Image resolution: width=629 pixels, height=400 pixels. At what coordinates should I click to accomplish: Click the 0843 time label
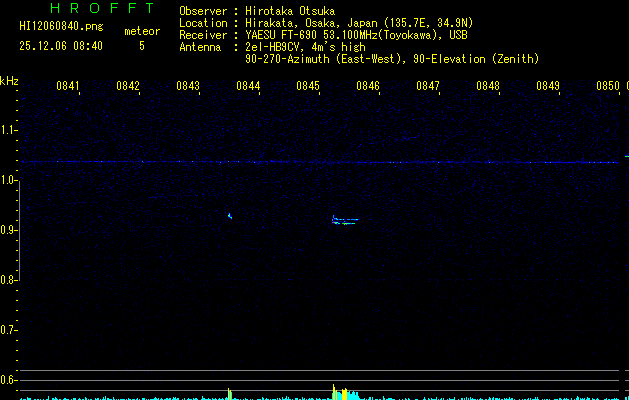(188, 87)
